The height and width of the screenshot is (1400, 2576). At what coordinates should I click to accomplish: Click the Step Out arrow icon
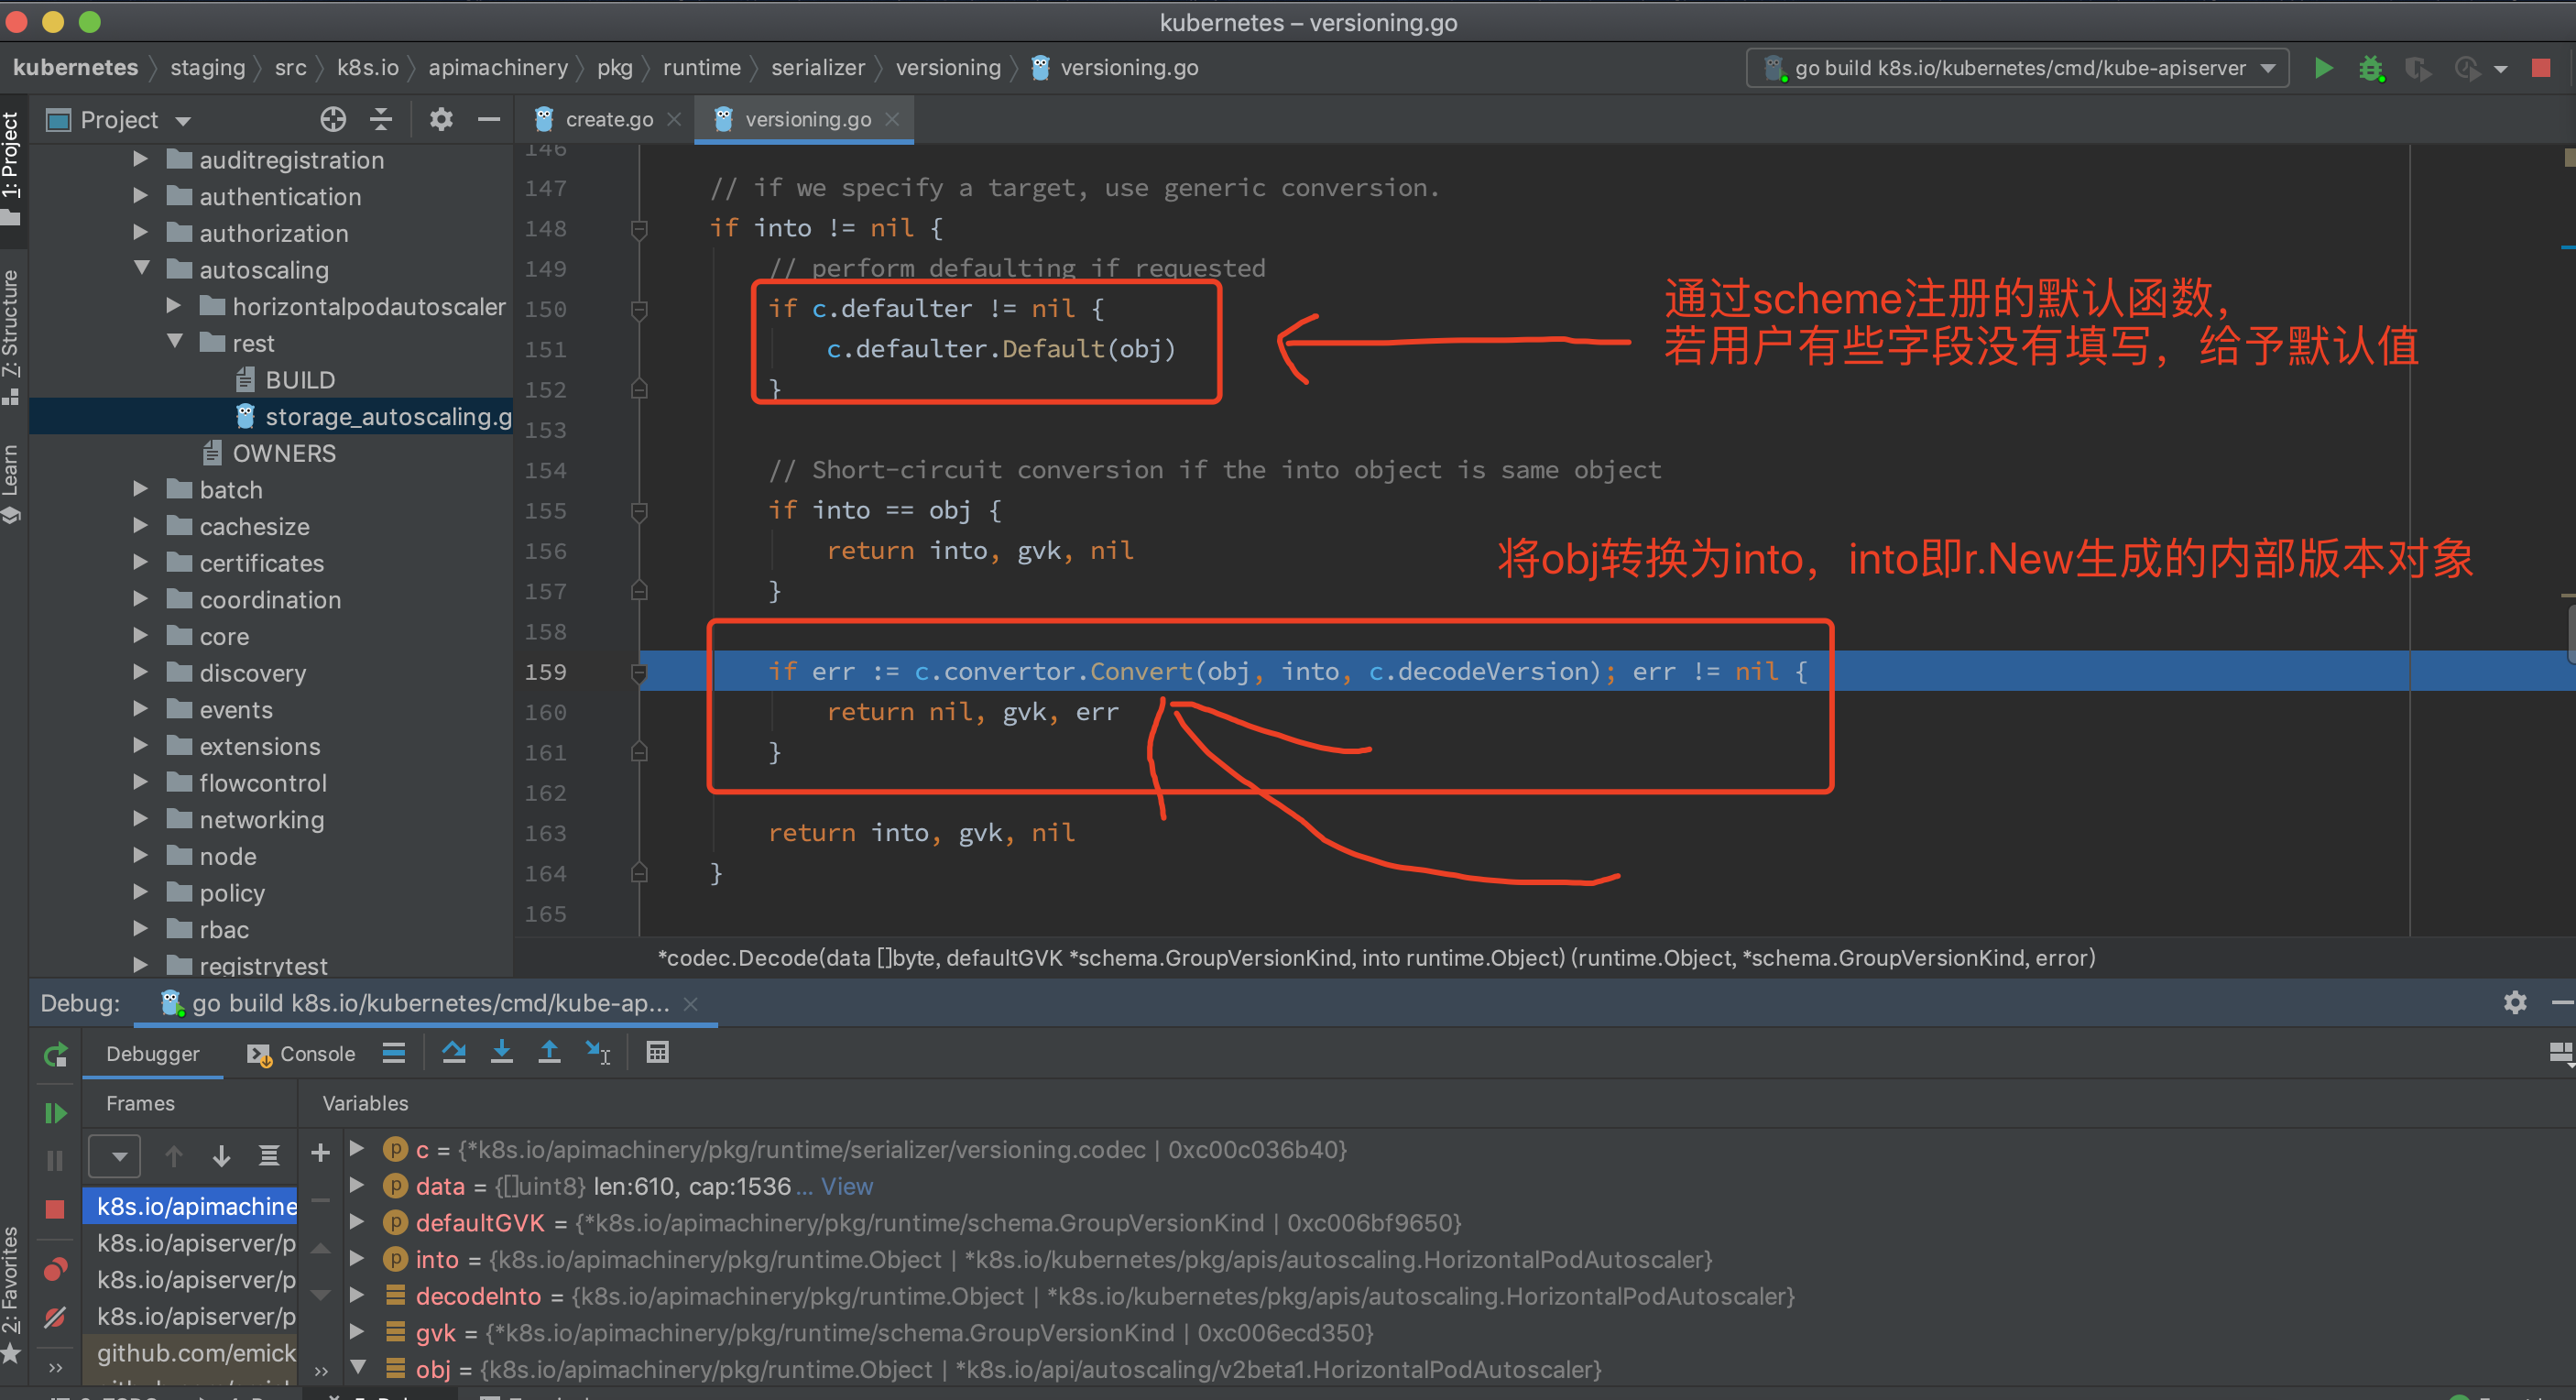coord(549,1052)
